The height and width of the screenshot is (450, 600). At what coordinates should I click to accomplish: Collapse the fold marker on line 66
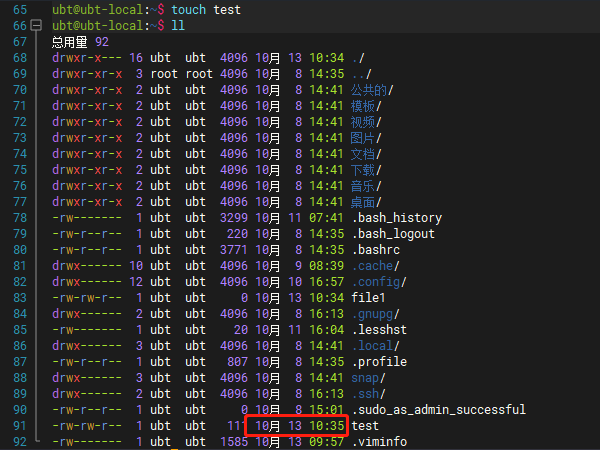click(x=36, y=25)
